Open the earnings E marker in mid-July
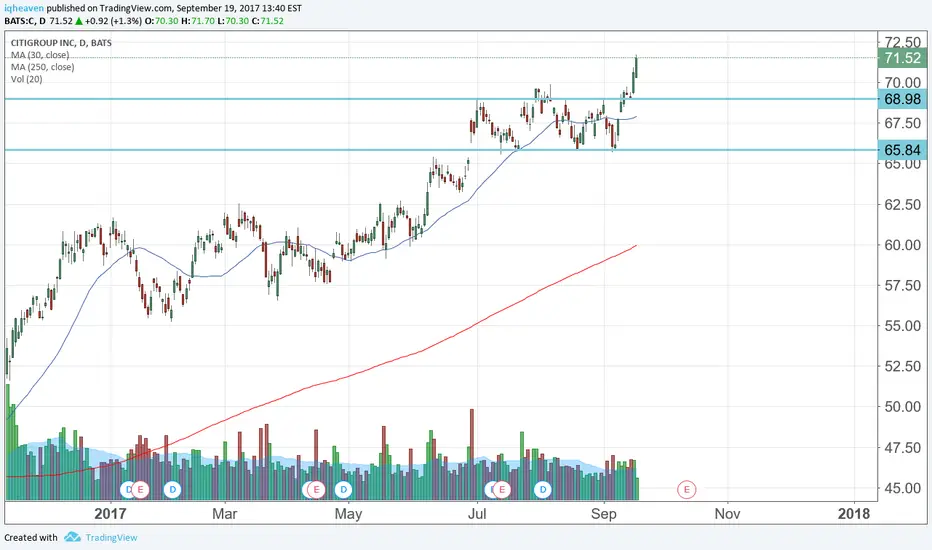This screenshot has width=932, height=550. [x=502, y=490]
